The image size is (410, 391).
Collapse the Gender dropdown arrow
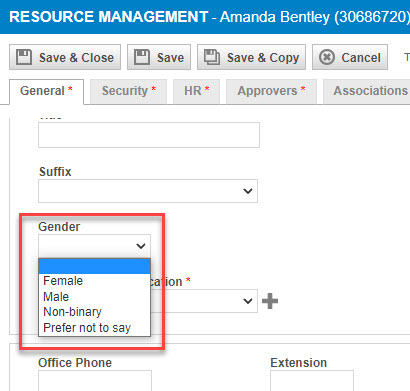point(141,246)
